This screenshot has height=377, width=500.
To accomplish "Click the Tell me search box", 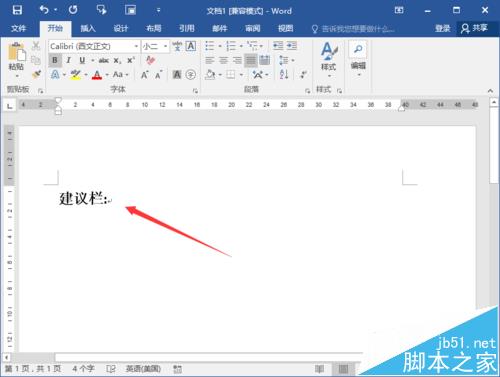I will click(353, 29).
